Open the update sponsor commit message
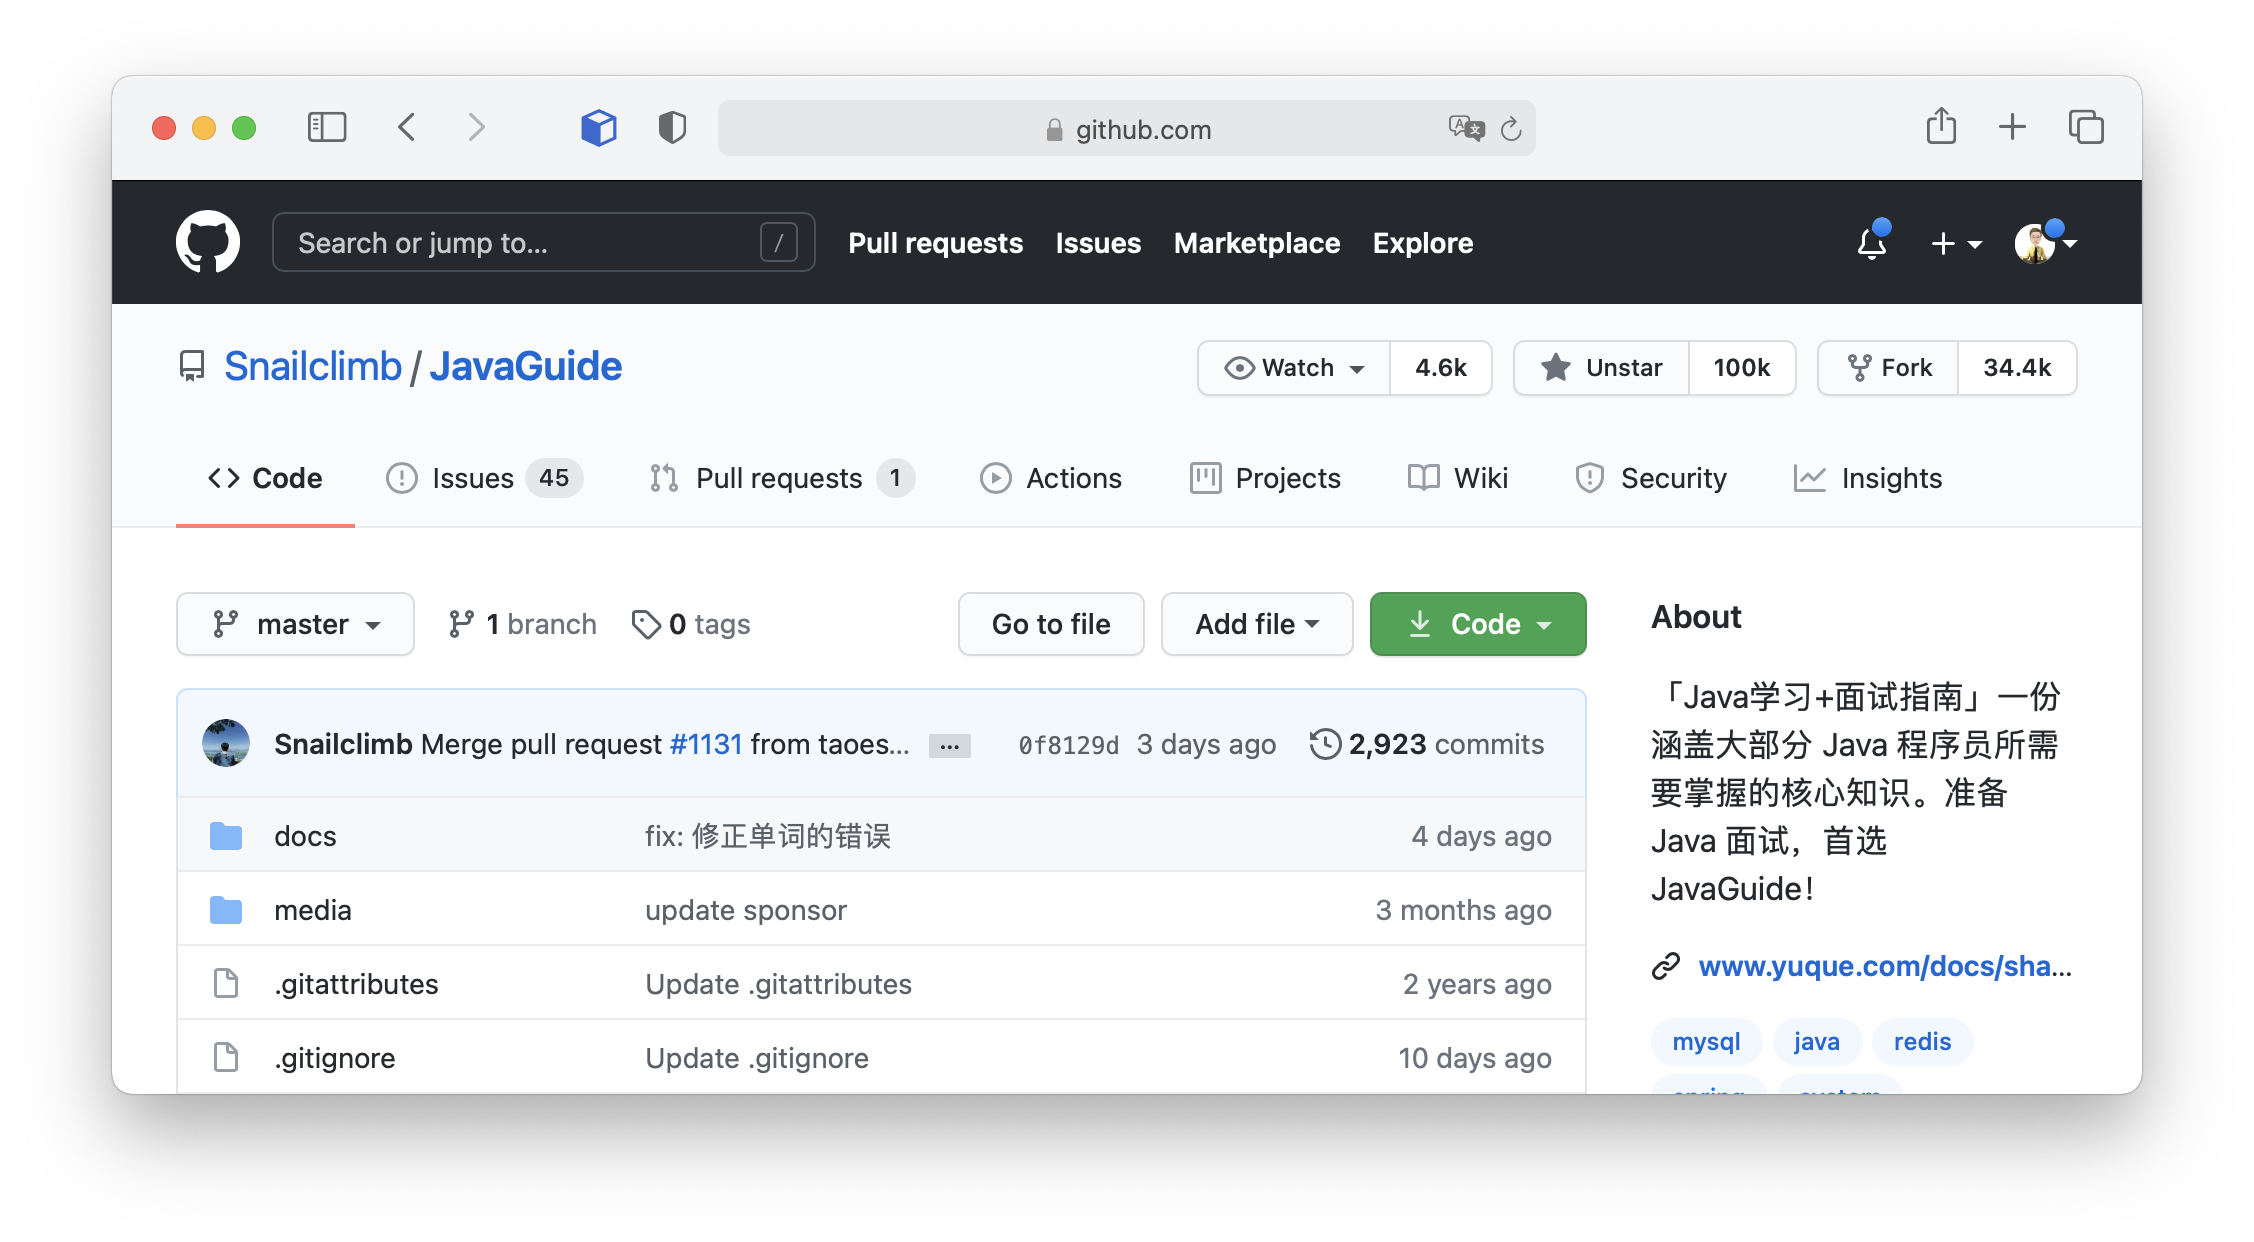The width and height of the screenshot is (2254, 1242). point(746,910)
